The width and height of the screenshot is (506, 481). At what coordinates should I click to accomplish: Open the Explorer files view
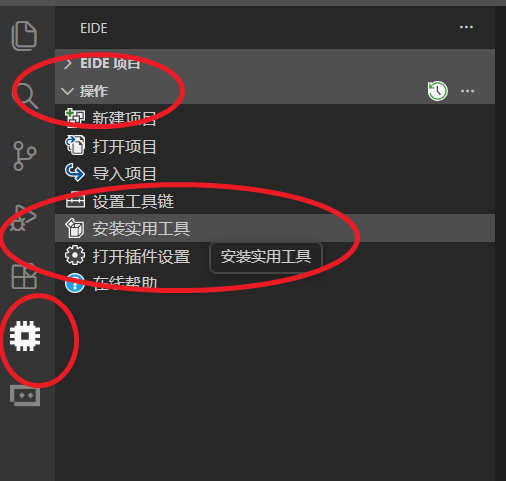coord(24,36)
